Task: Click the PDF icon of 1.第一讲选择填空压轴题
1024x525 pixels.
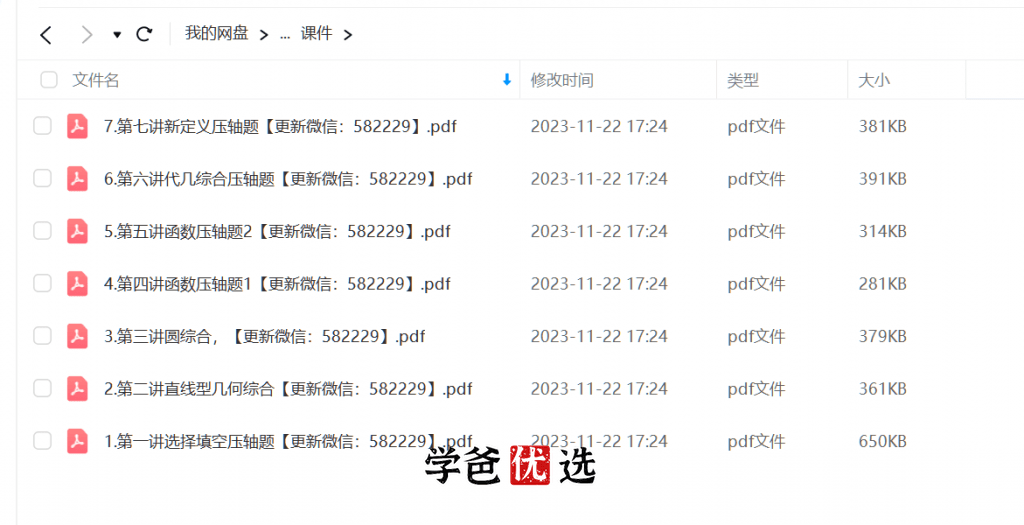Action: point(78,441)
